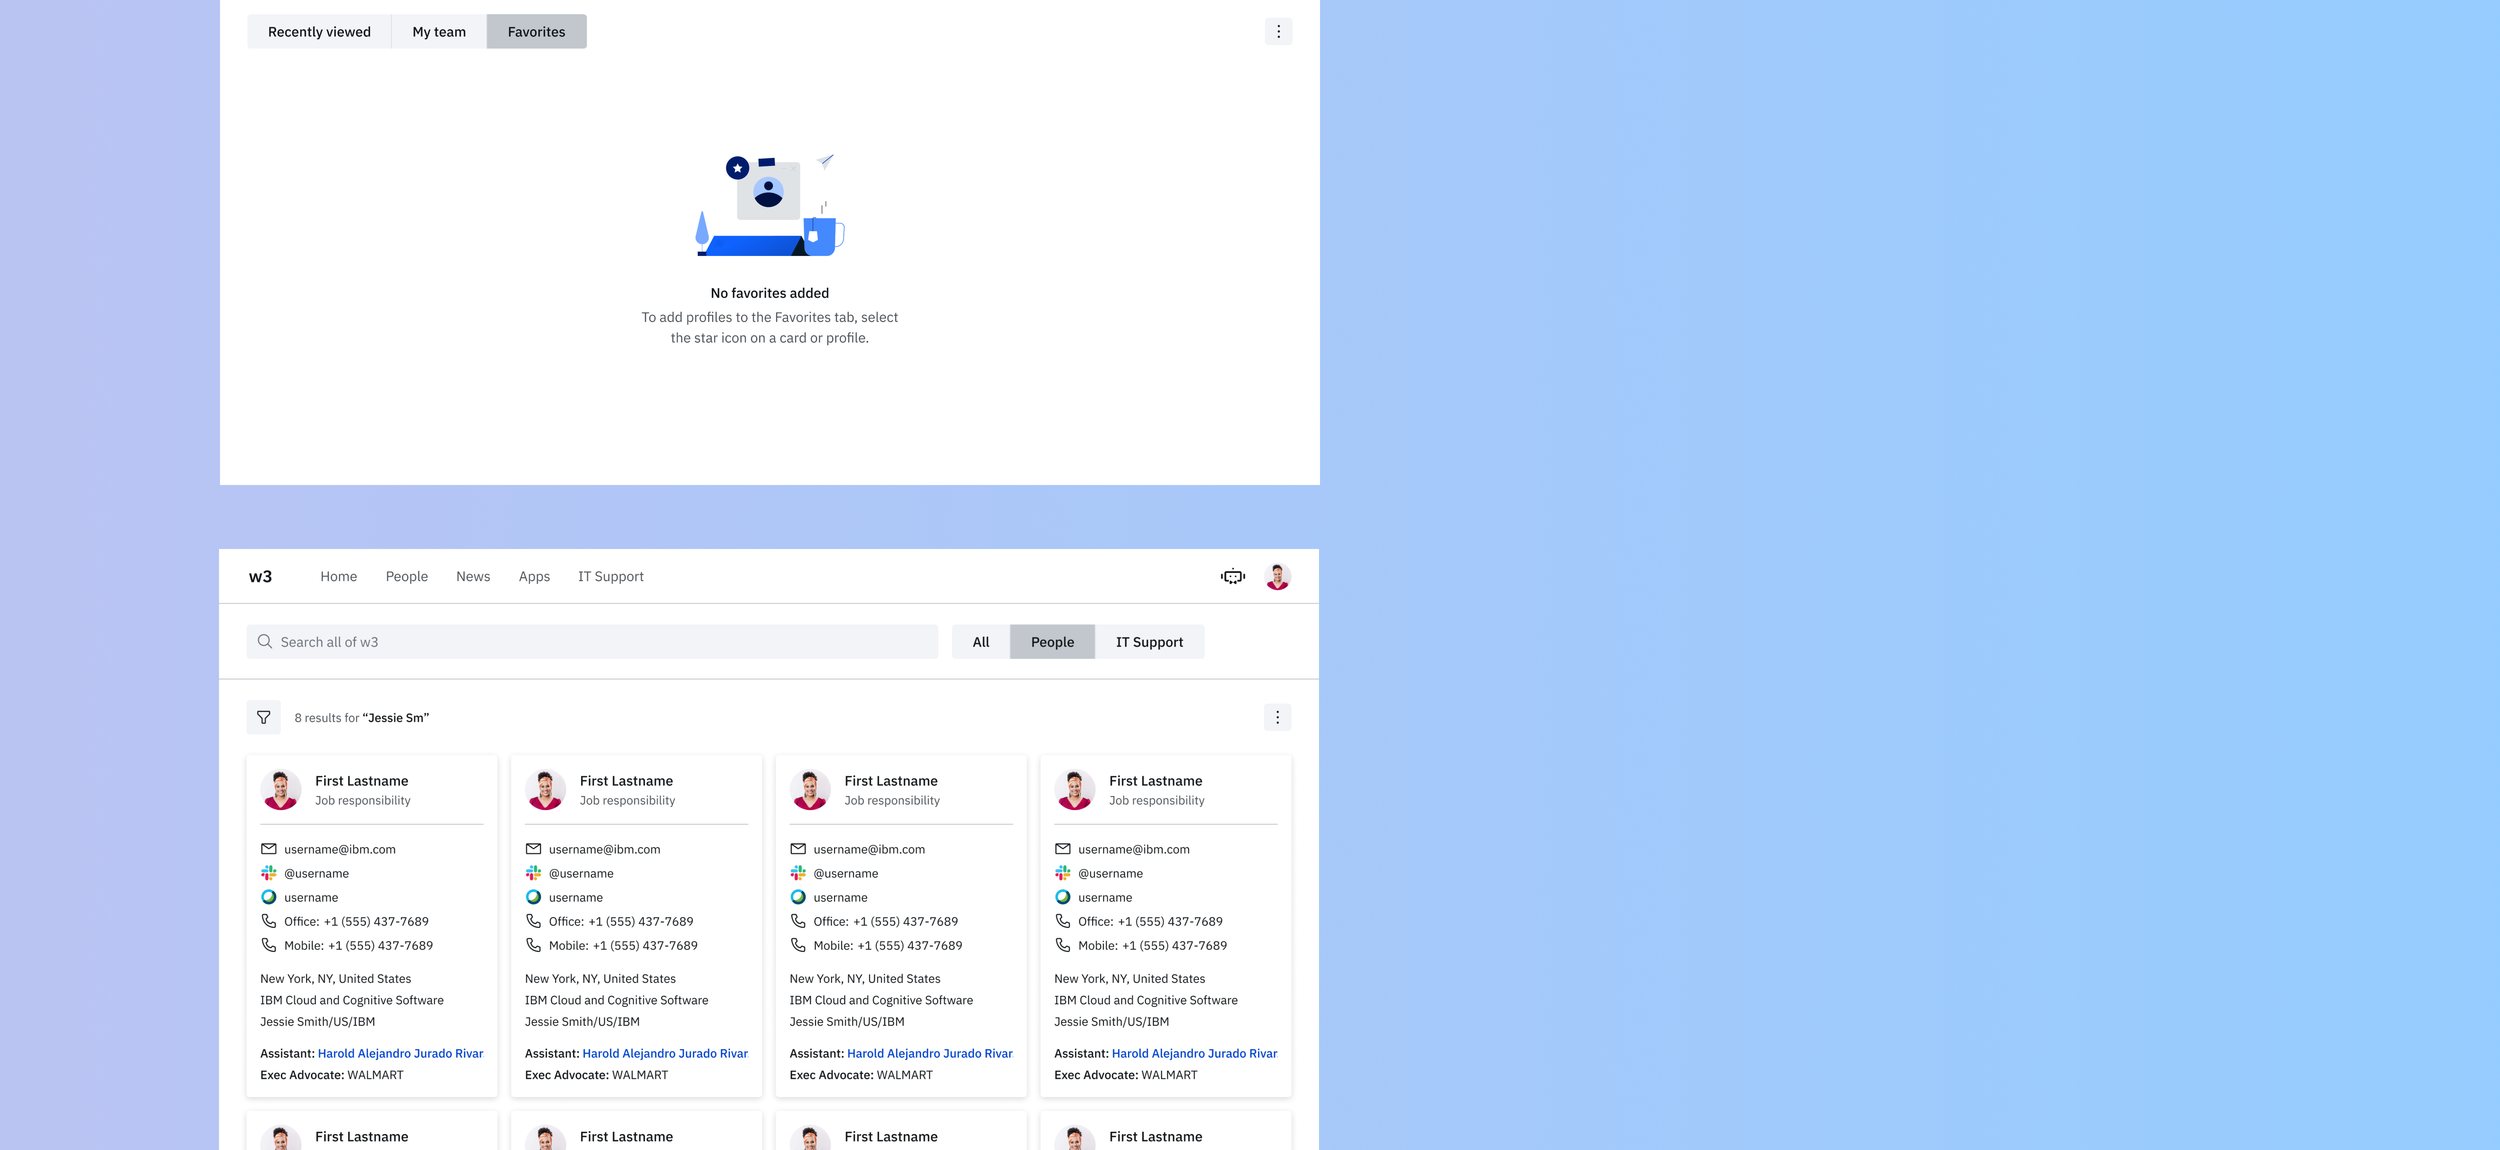Open overflow menu next to Favorites tab
The image size is (2500, 1150).
(1278, 31)
